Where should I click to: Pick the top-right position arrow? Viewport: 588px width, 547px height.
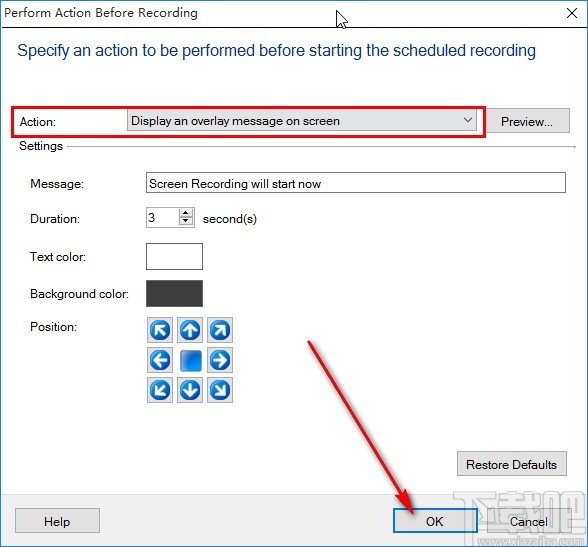pos(220,330)
